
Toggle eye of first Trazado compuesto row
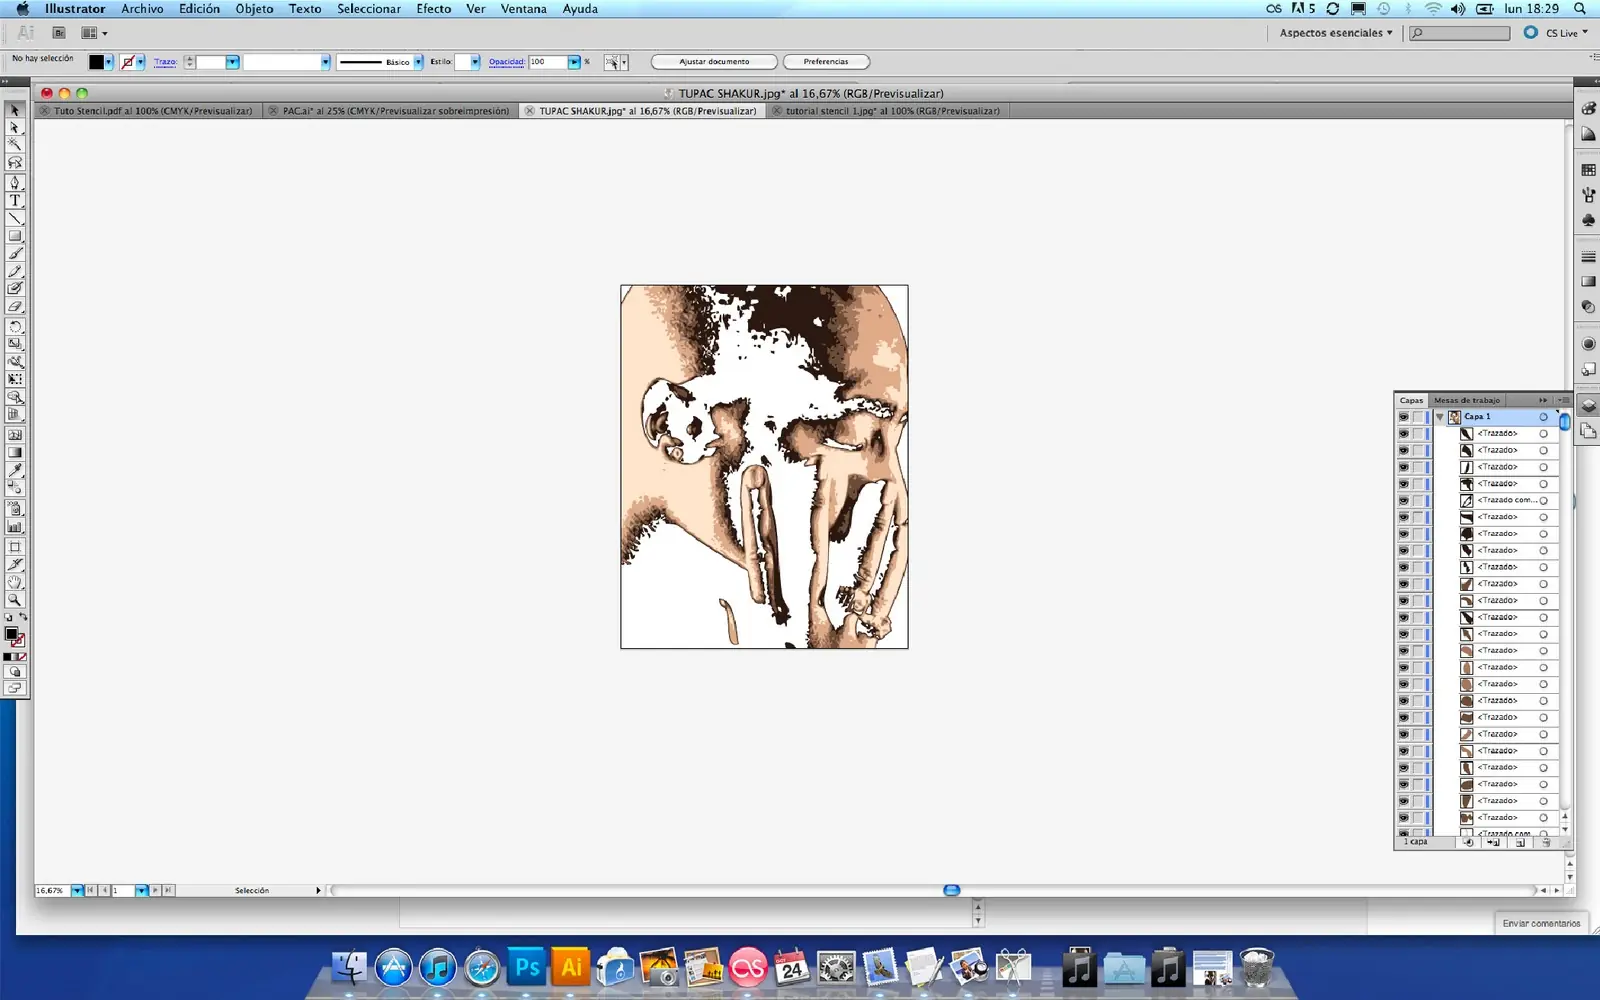1403,500
